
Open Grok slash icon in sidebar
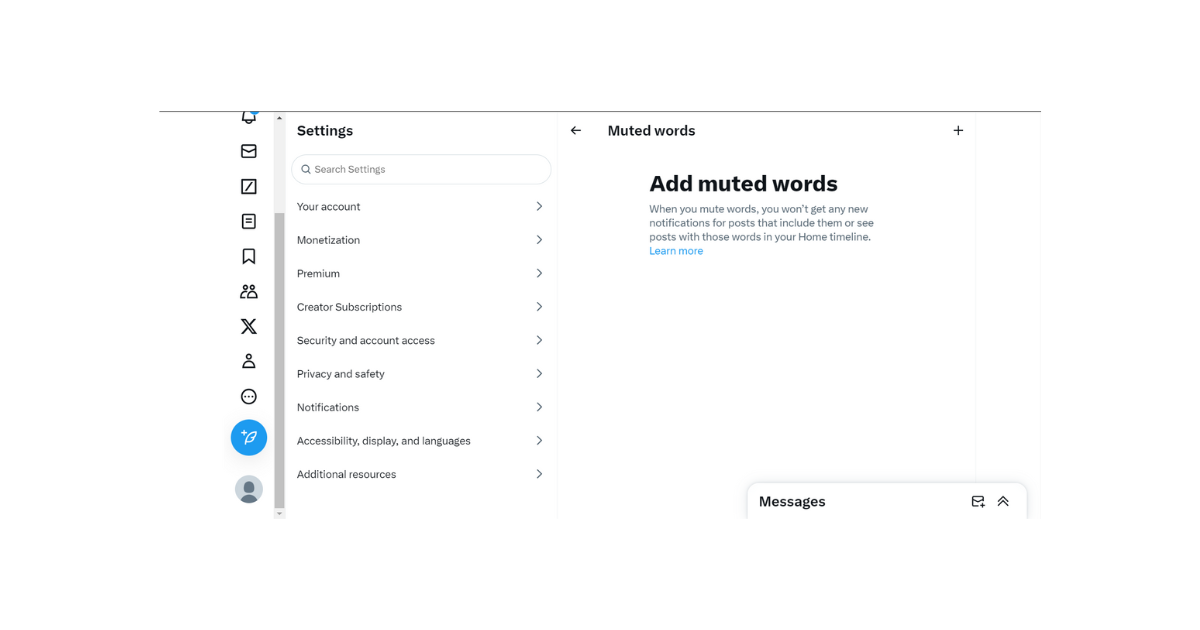(x=249, y=186)
